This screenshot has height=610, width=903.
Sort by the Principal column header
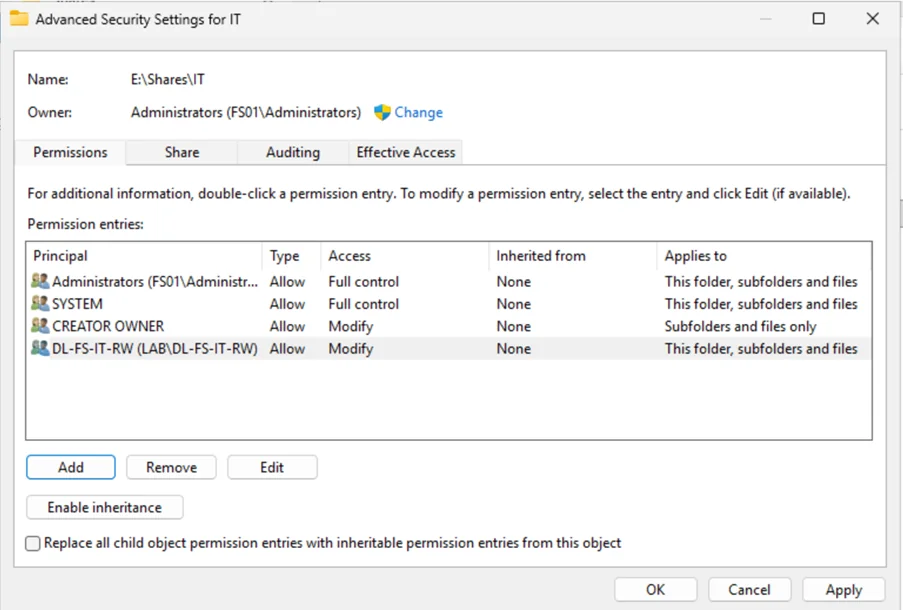tap(145, 256)
